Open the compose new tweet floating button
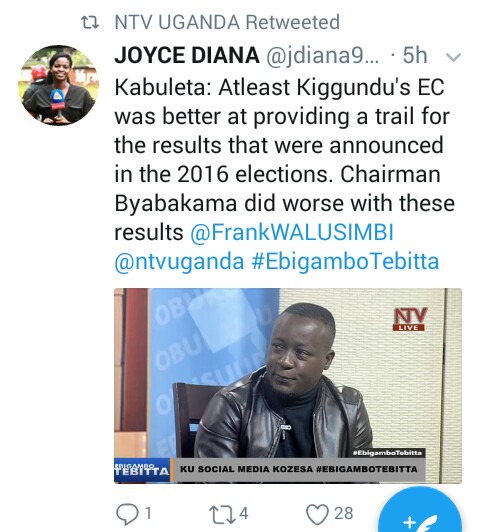480x532 pixels. pyautogui.click(x=420, y=510)
